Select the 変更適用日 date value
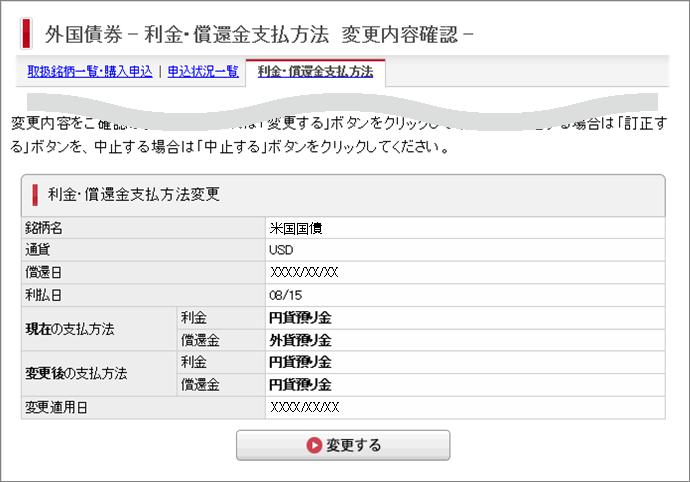This screenshot has width=690, height=482. 304,407
